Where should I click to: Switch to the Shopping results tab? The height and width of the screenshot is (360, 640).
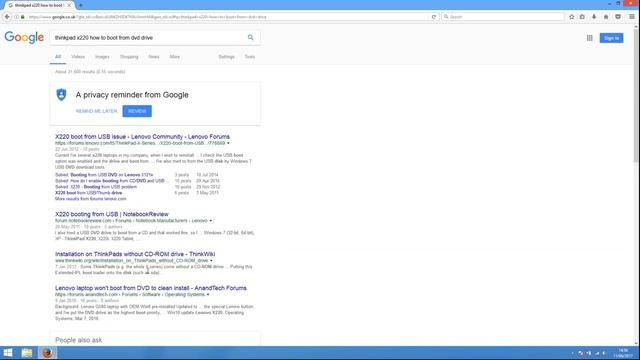tap(129, 57)
